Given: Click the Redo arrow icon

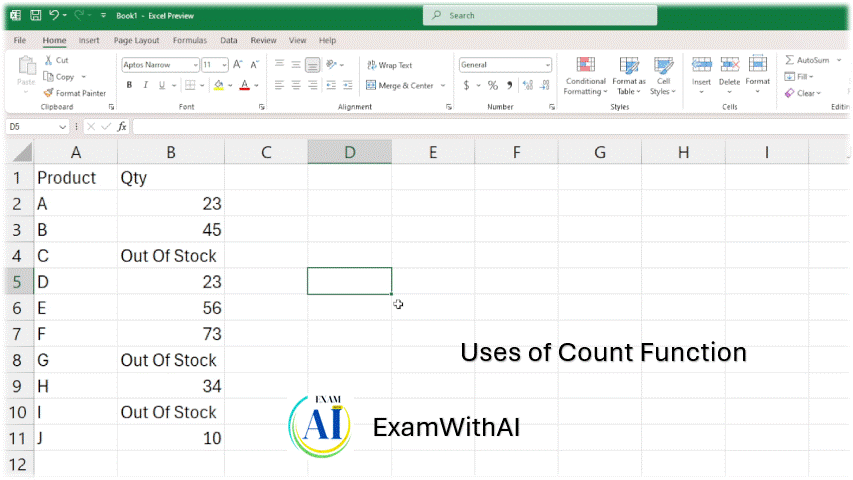Looking at the screenshot, I should tap(79, 15).
